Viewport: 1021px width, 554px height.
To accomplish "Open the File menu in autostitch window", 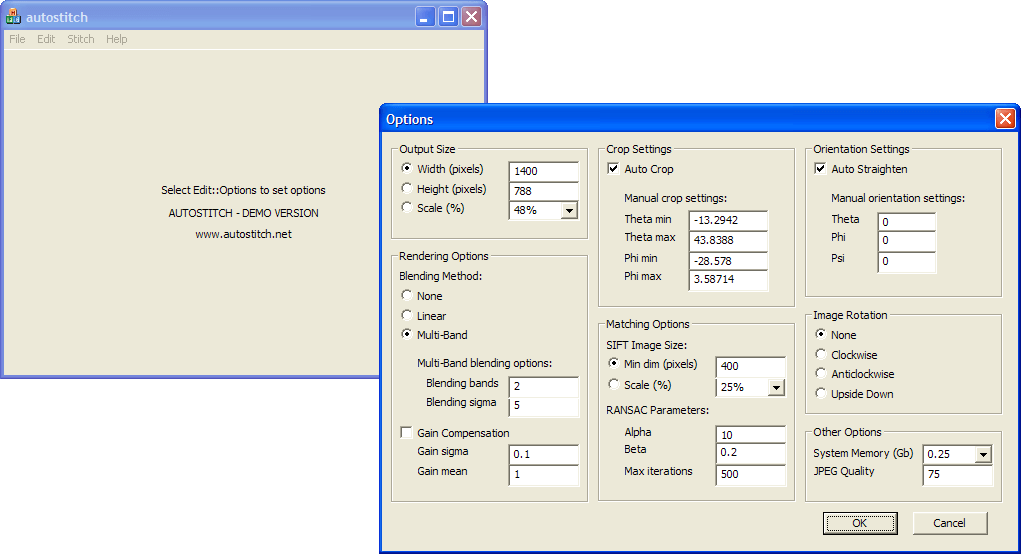I will click(x=17, y=39).
